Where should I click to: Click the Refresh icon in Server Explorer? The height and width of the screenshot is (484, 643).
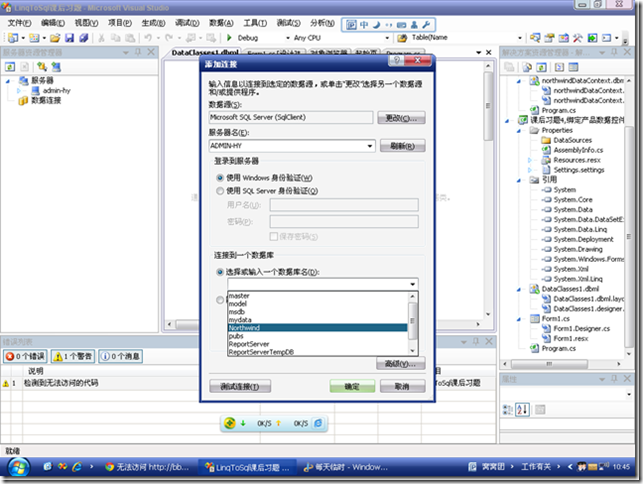(x=10, y=66)
